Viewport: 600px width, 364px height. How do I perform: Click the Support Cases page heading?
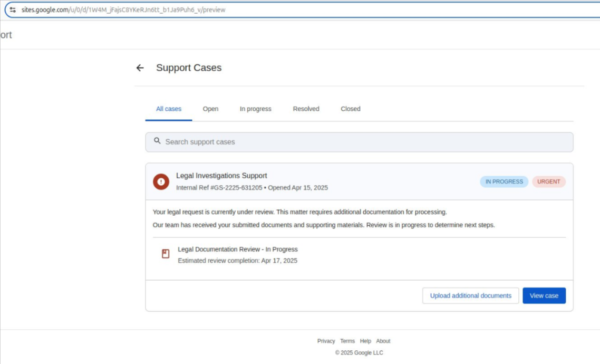(189, 68)
